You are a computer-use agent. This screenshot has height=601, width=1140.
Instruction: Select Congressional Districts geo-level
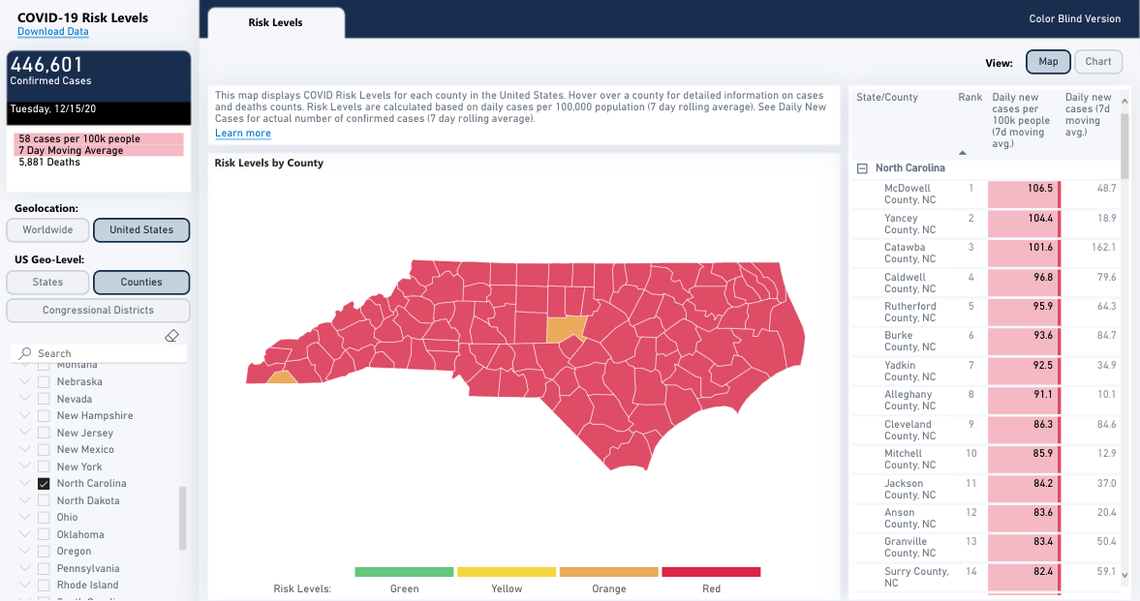click(x=97, y=310)
